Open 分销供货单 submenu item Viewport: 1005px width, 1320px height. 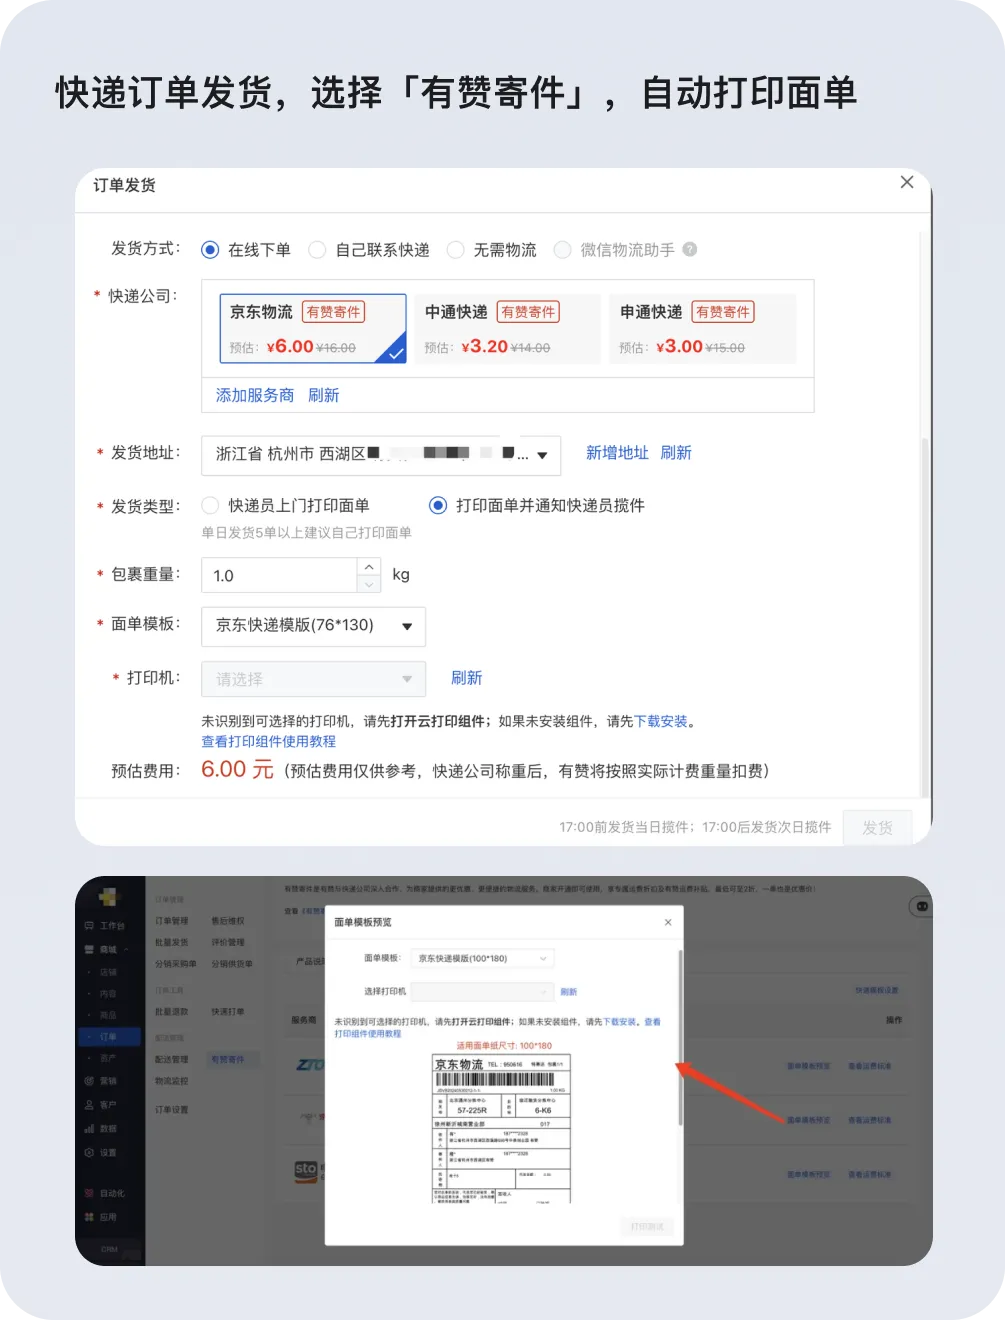232,964
